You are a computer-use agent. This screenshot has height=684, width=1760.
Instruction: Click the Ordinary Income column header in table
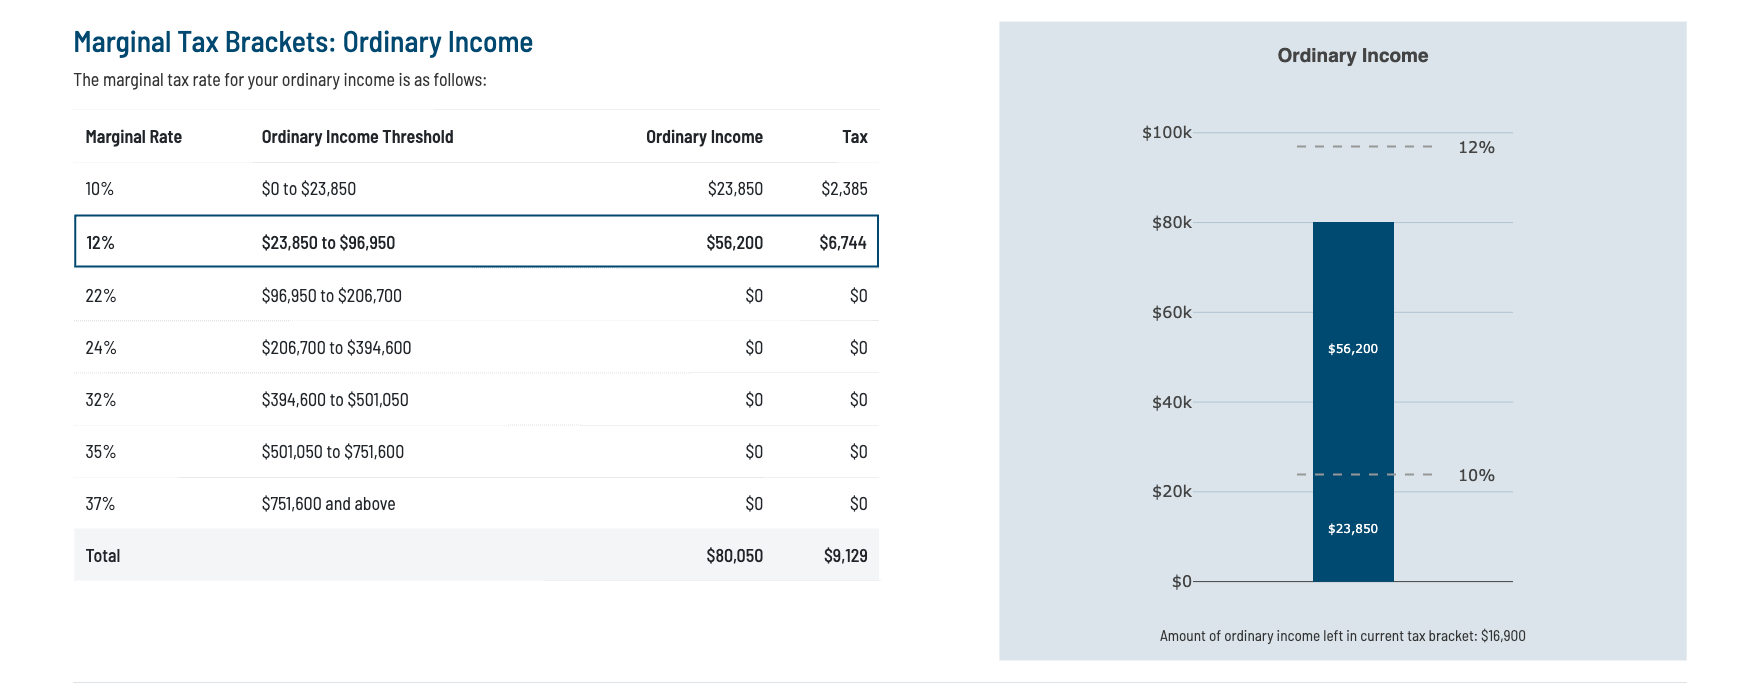point(704,137)
